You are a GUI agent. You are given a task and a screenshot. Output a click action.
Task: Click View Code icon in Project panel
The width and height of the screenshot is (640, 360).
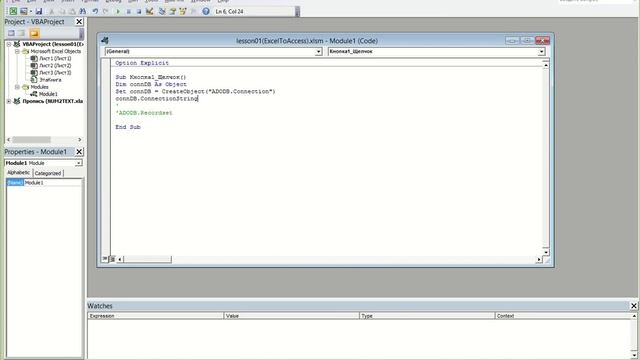(11, 33)
